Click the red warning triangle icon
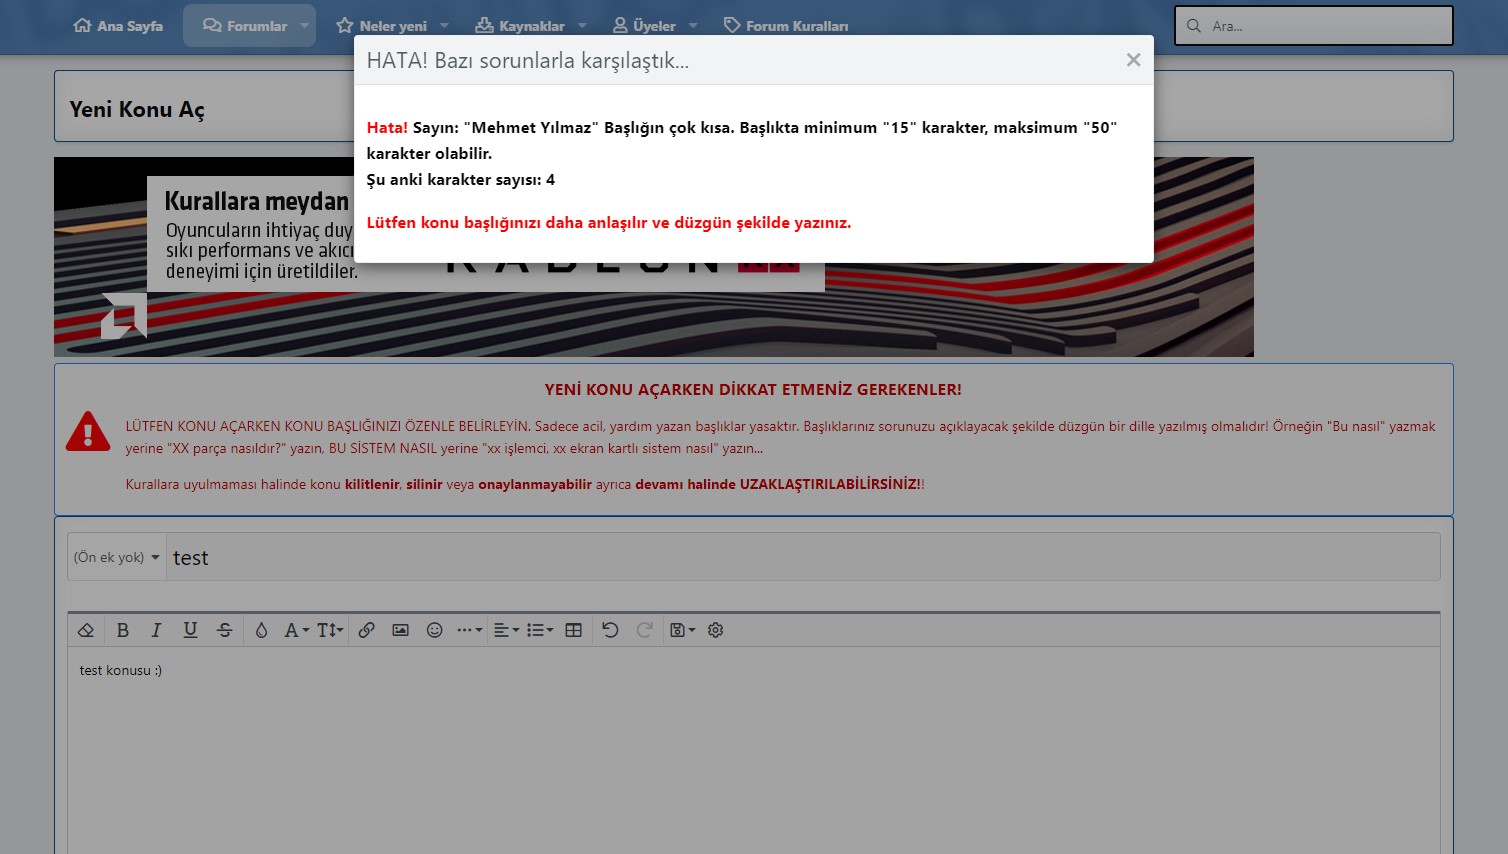Image resolution: width=1508 pixels, height=854 pixels. [88, 431]
